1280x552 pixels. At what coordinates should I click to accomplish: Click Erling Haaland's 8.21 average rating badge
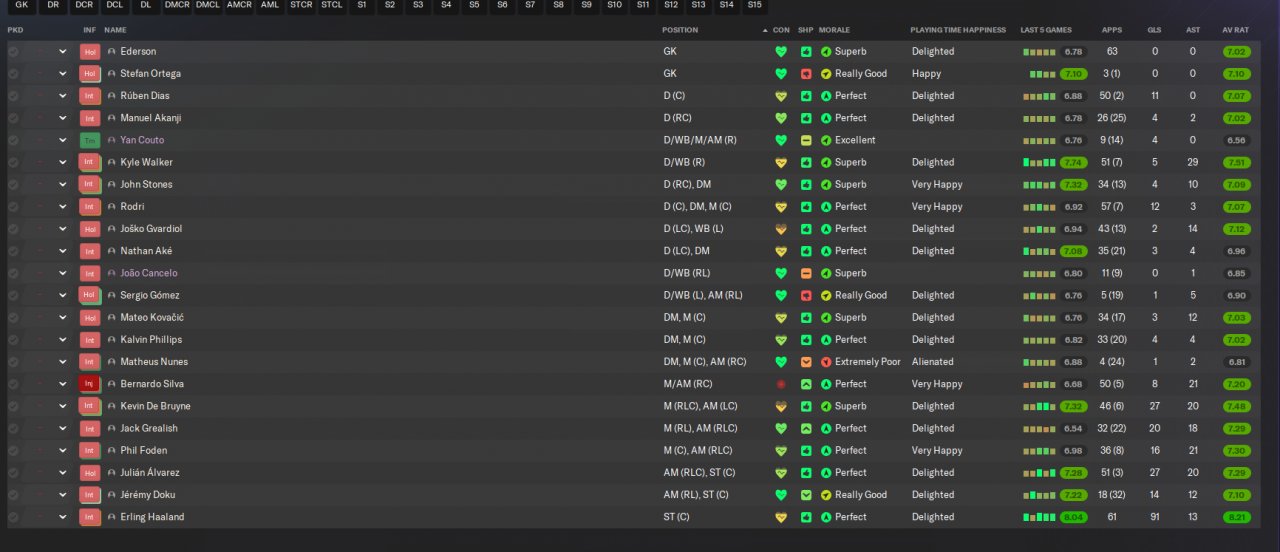1236,517
